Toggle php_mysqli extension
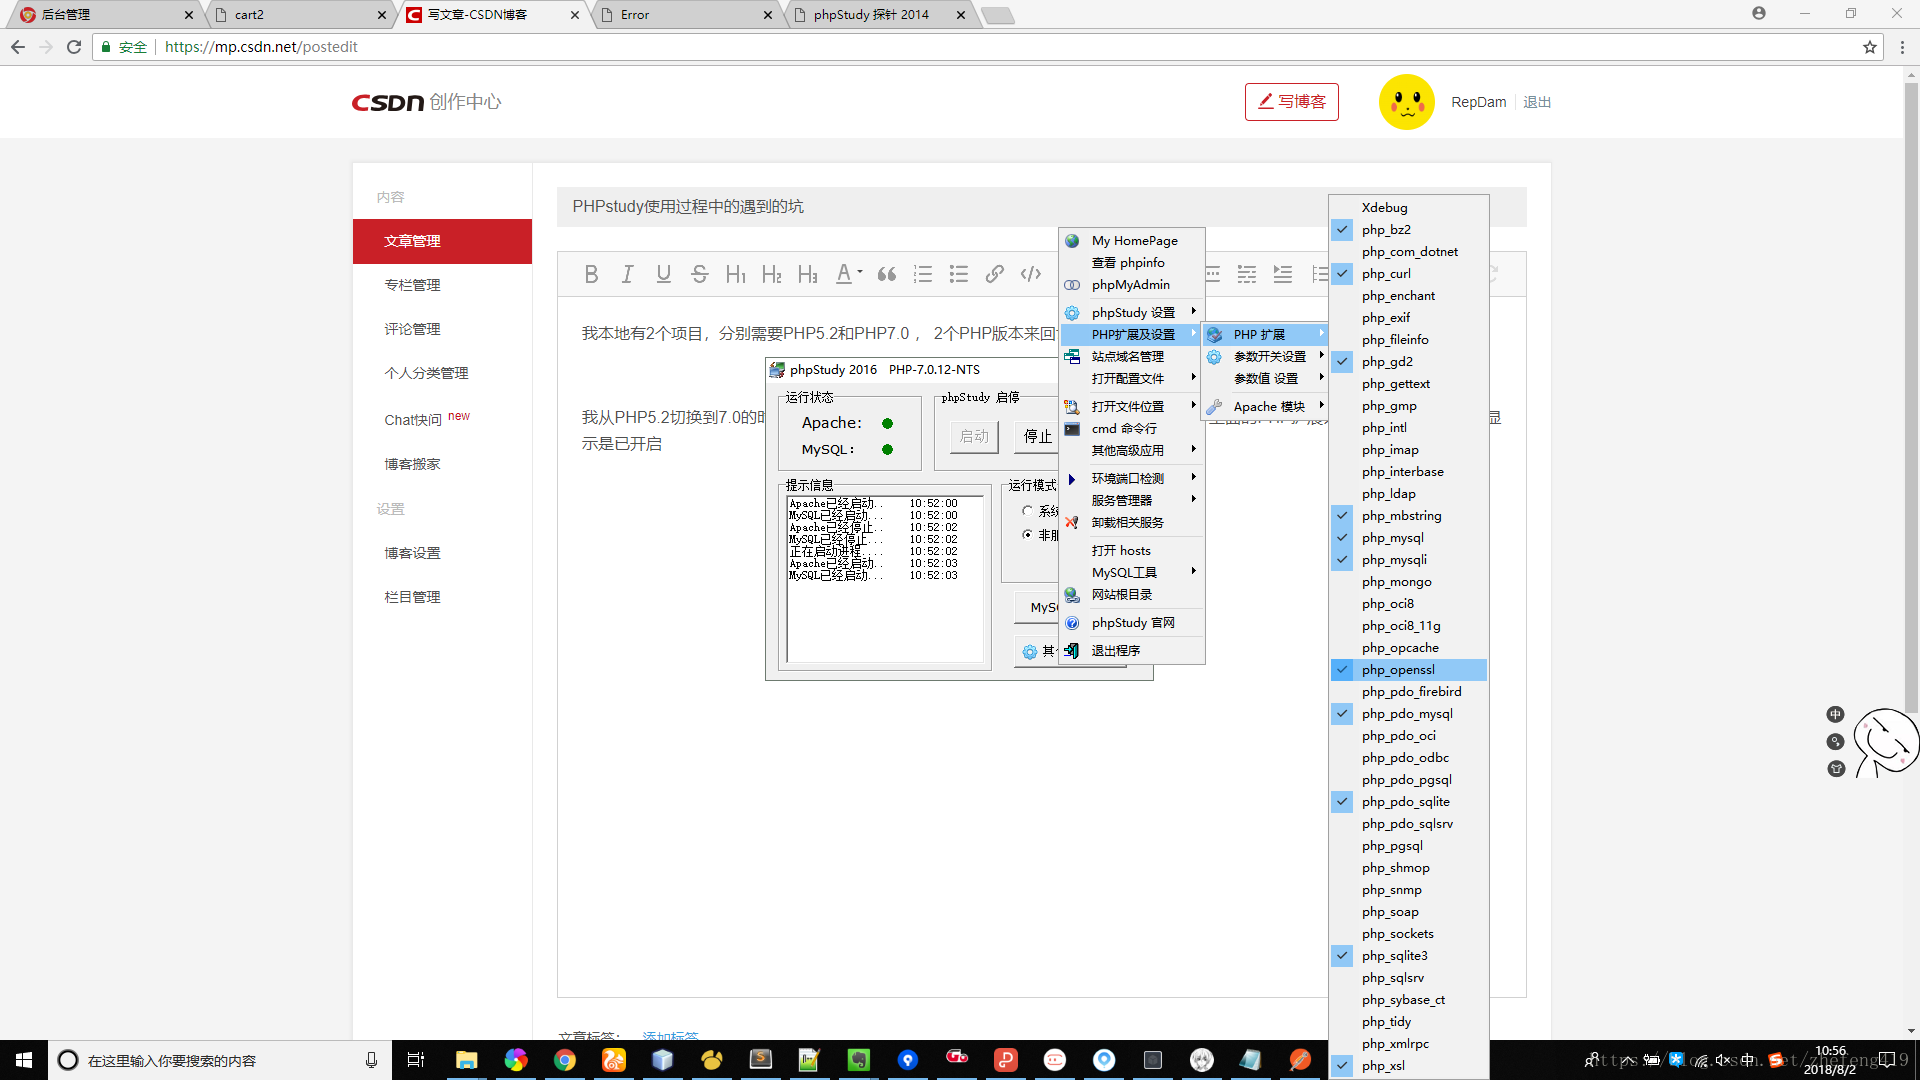The image size is (1920, 1080). (x=1408, y=559)
